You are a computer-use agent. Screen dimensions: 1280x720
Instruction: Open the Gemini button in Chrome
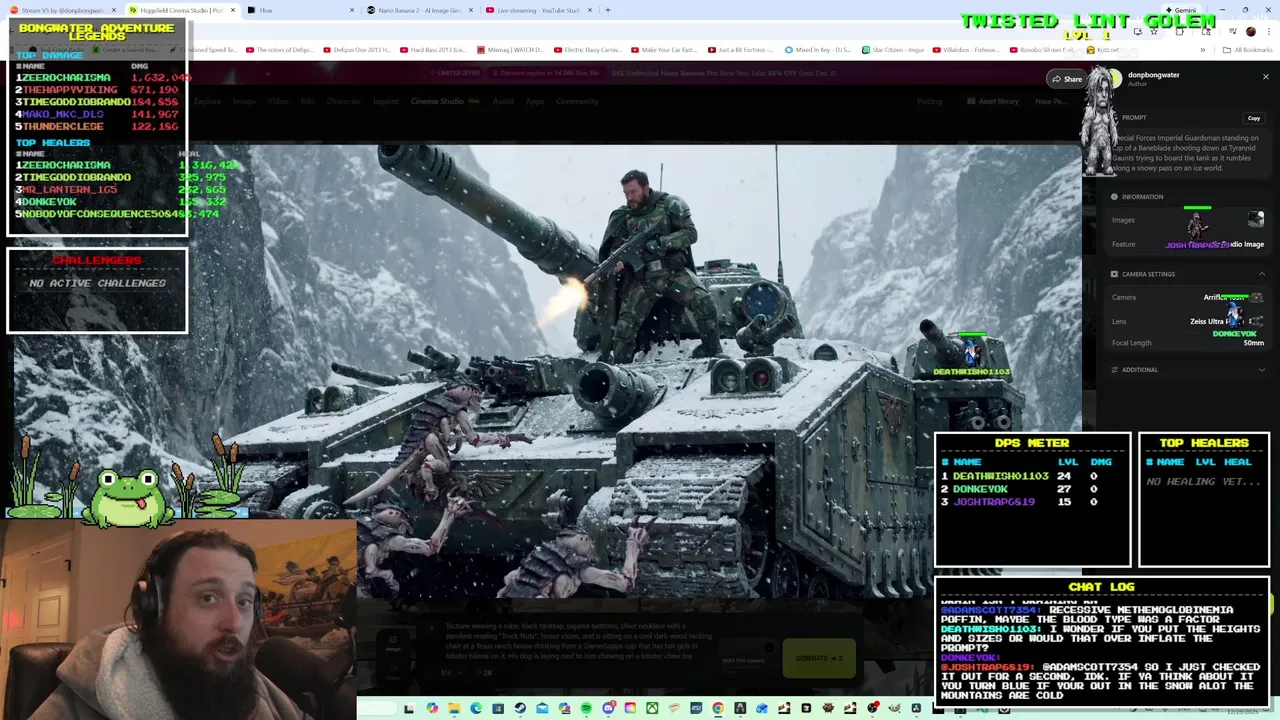(x=1182, y=10)
